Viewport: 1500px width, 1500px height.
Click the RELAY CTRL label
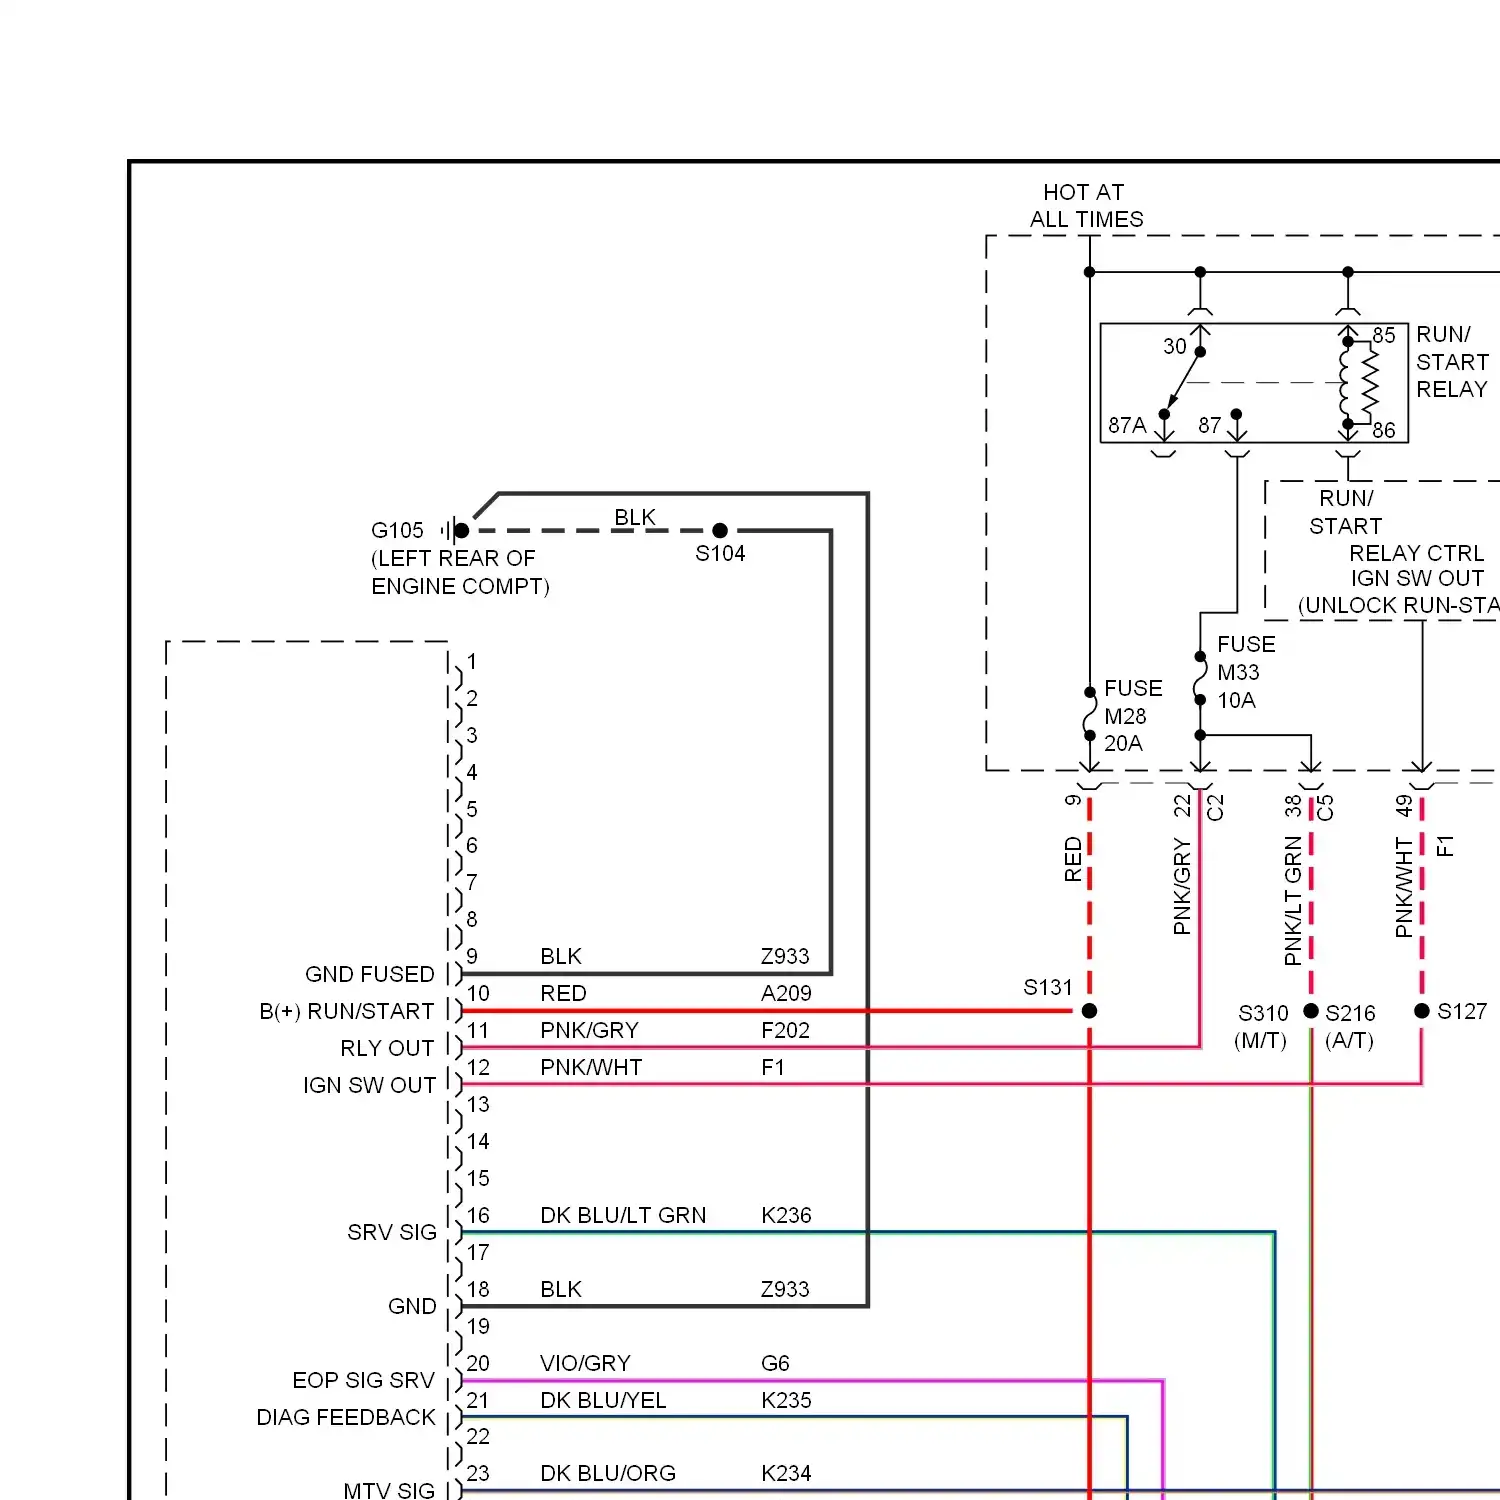1416,553
